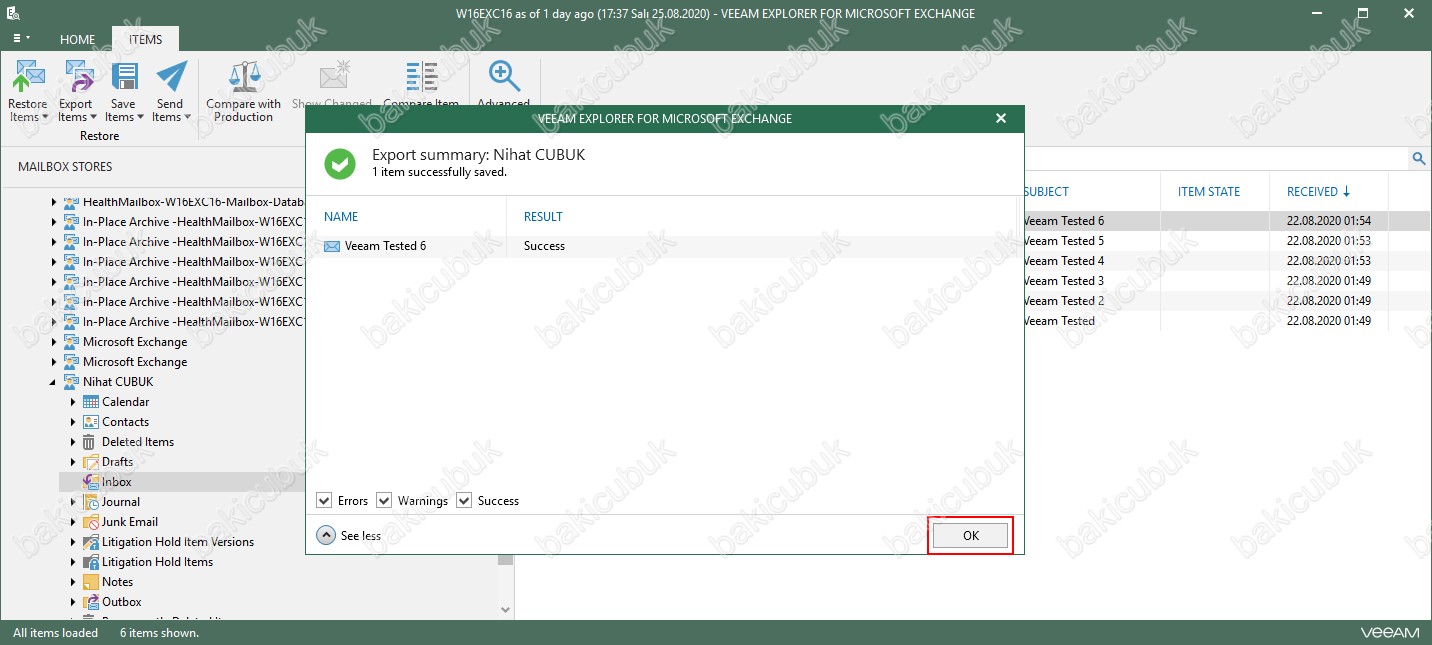This screenshot has height=645, width=1432.
Task: Expand the Outbox folder arrow
Action: coord(73,602)
